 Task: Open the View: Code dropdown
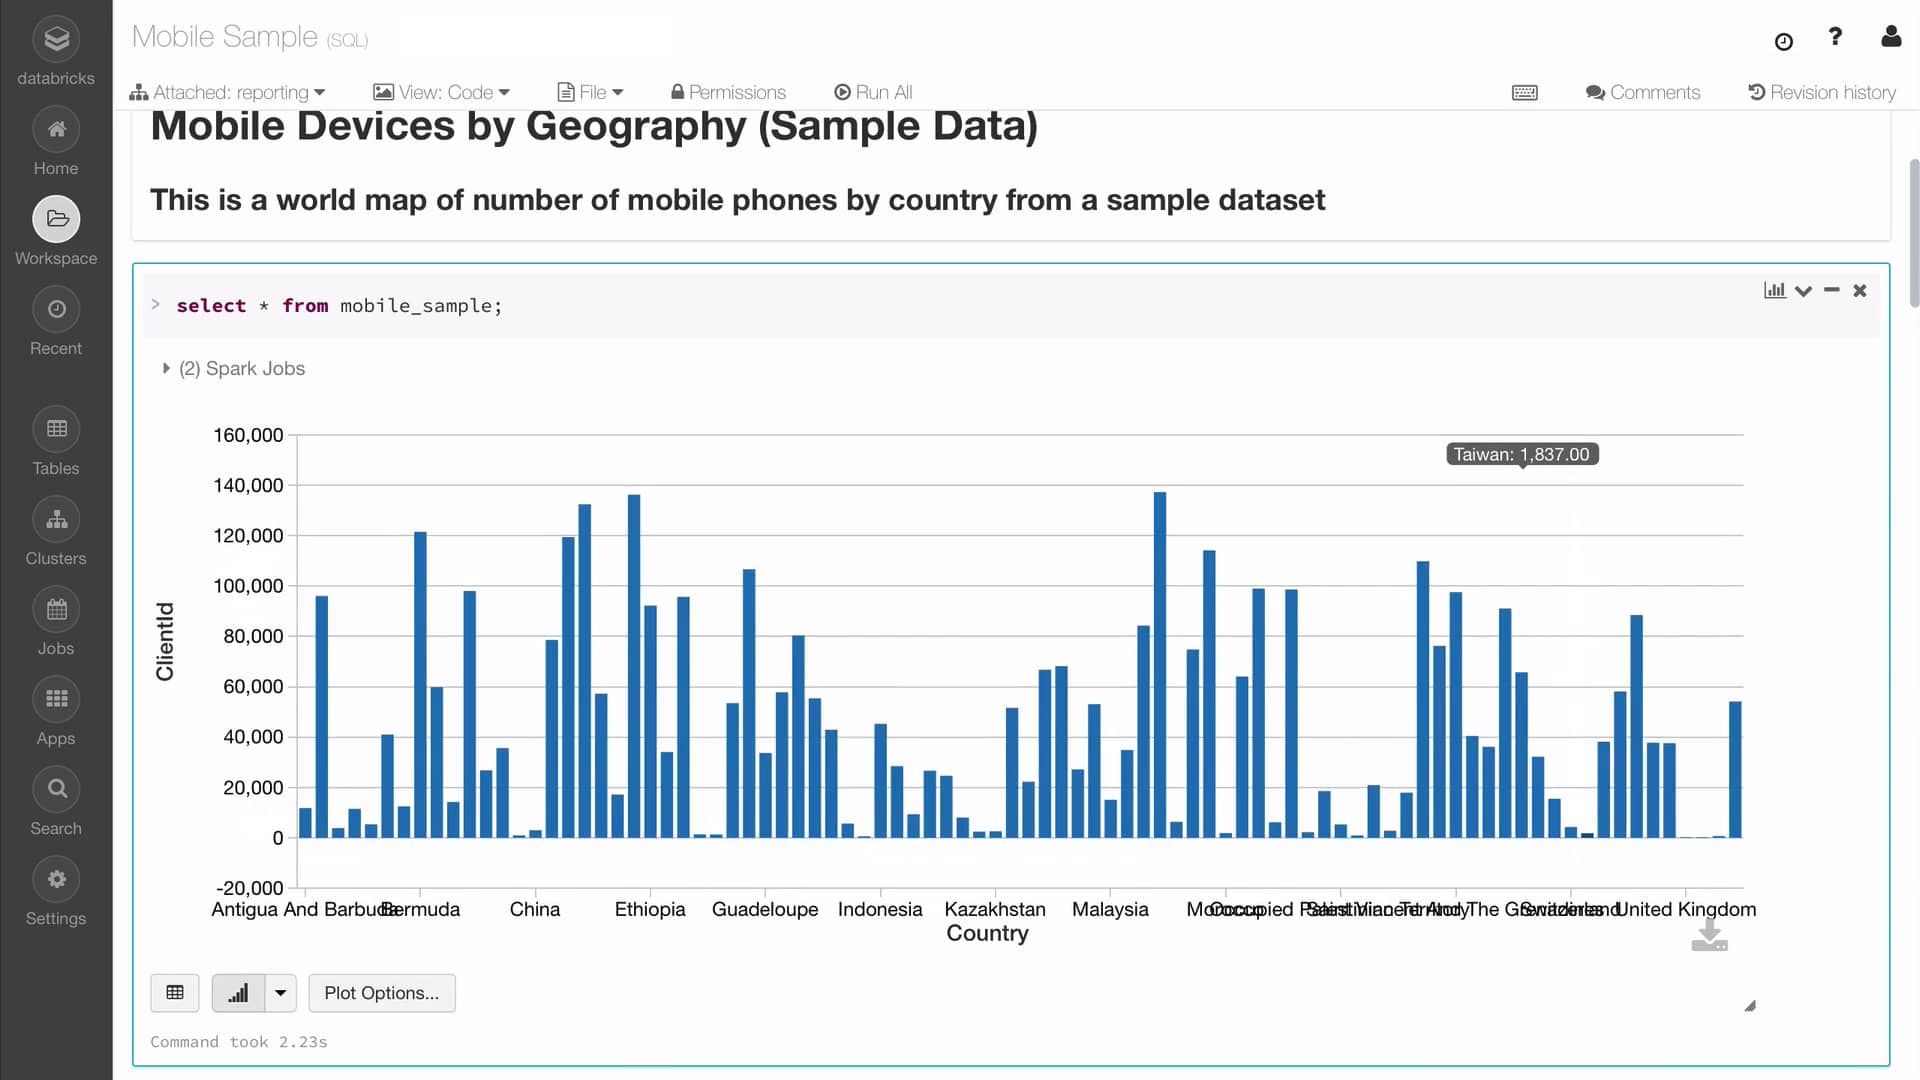[x=441, y=92]
